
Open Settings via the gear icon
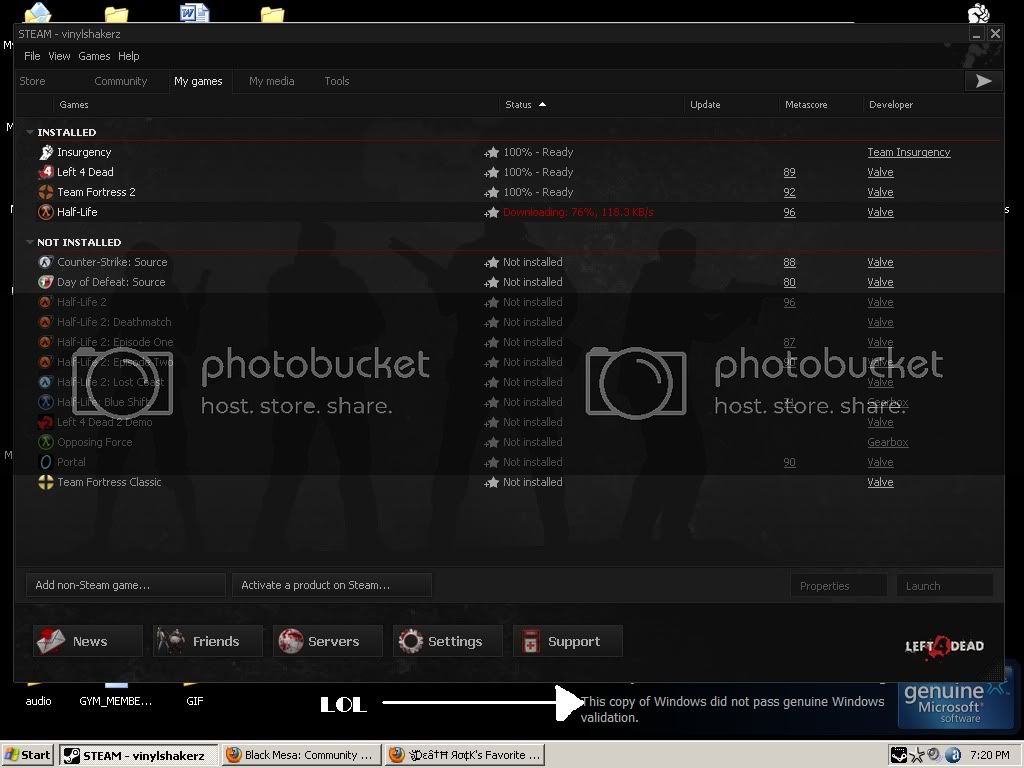click(x=411, y=641)
